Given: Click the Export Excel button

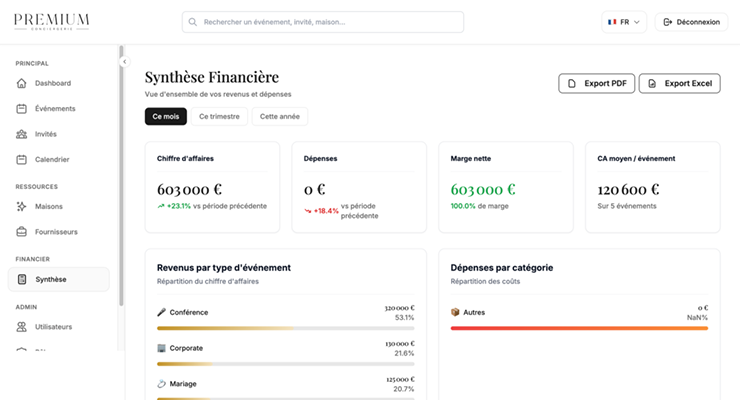Looking at the screenshot, I should coord(679,83).
